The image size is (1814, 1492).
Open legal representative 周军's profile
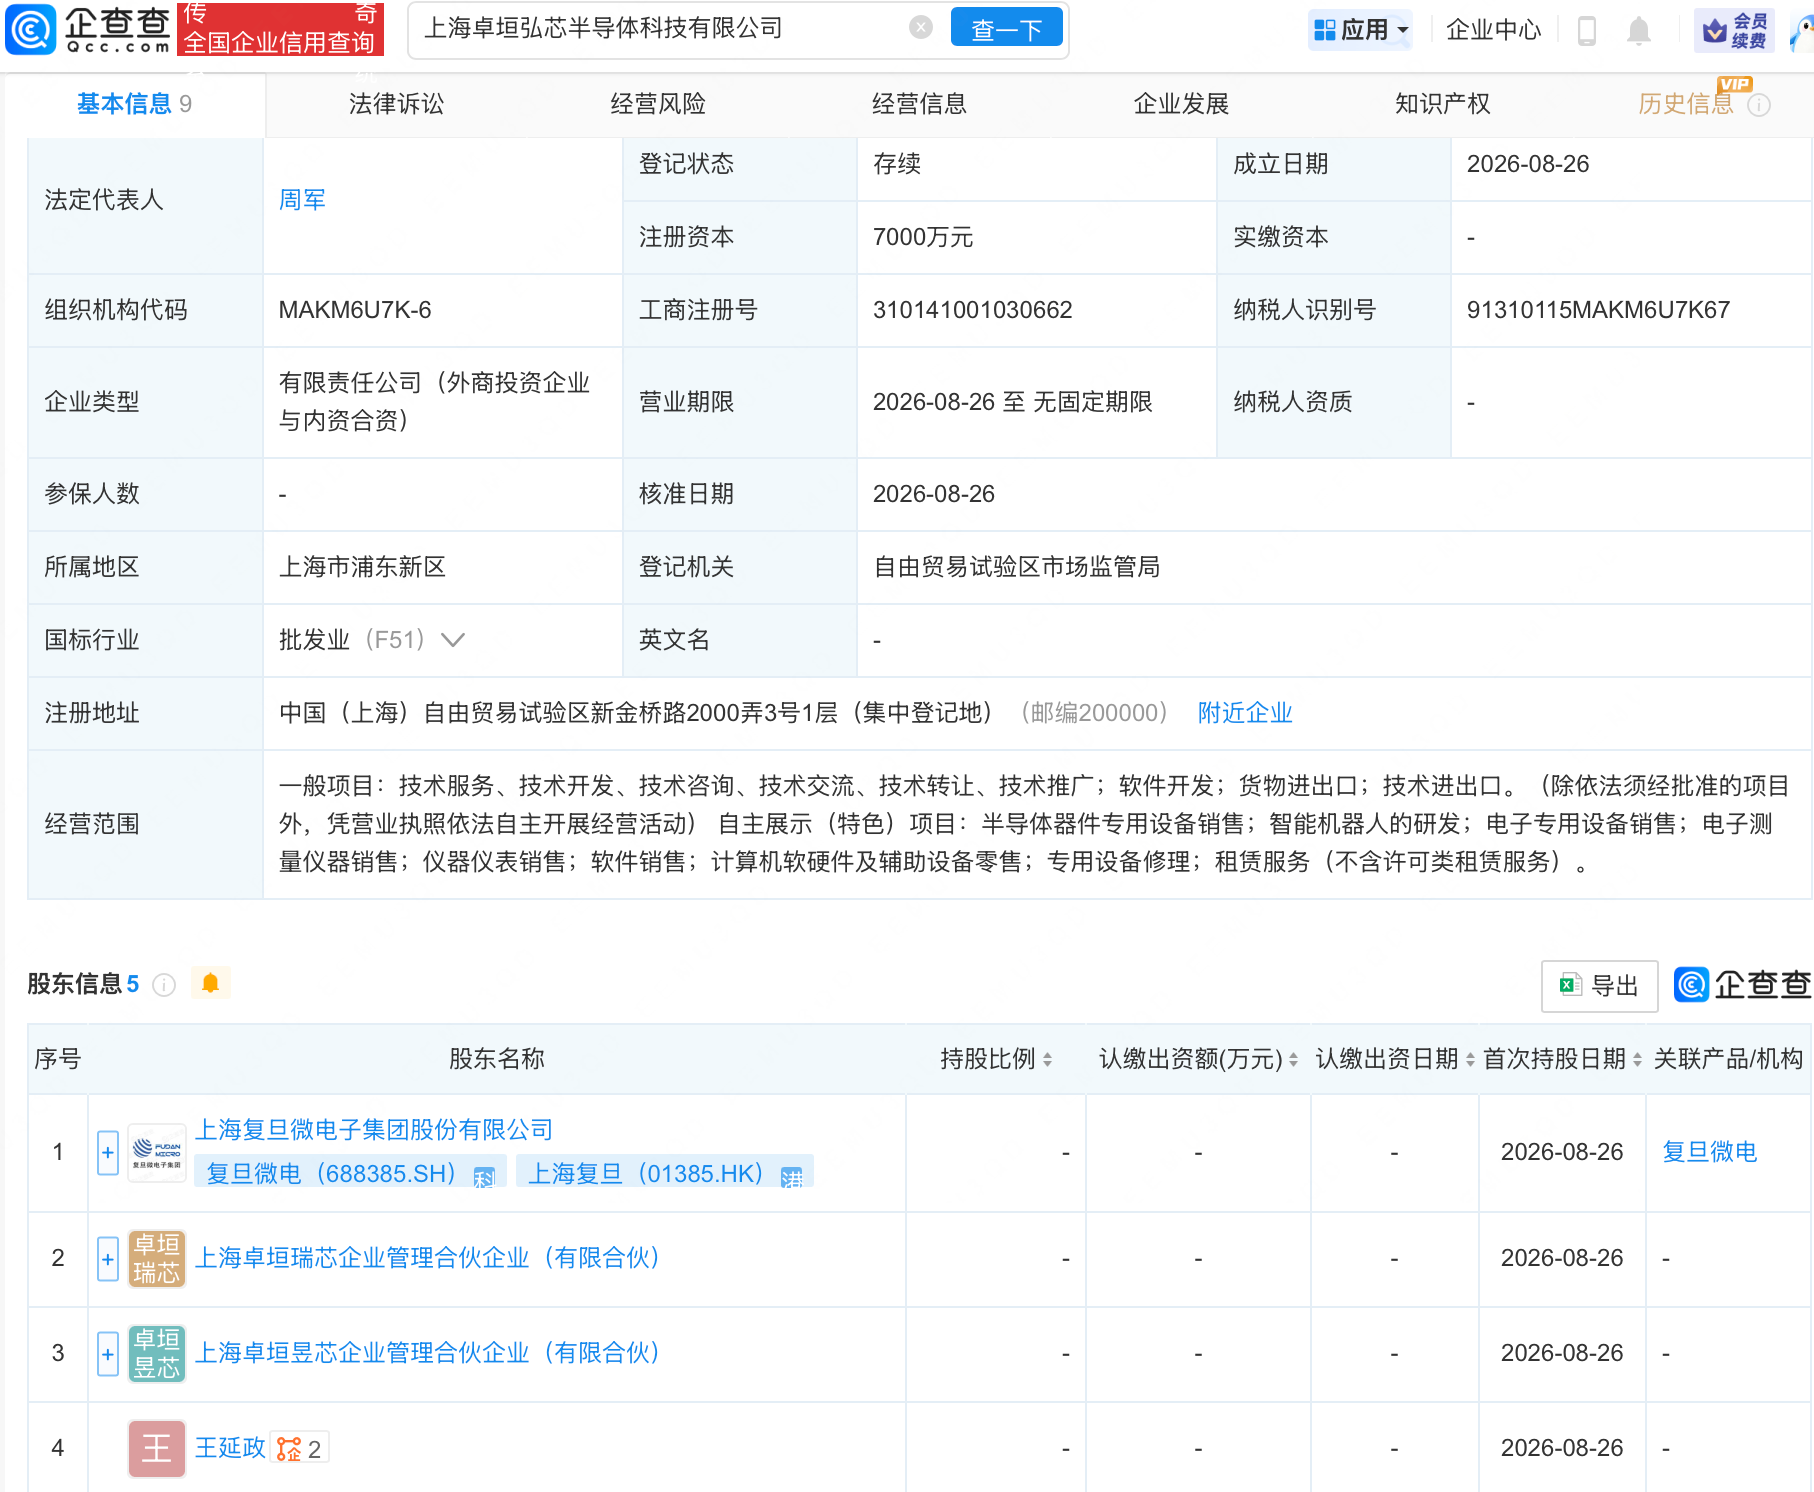pyautogui.click(x=302, y=200)
